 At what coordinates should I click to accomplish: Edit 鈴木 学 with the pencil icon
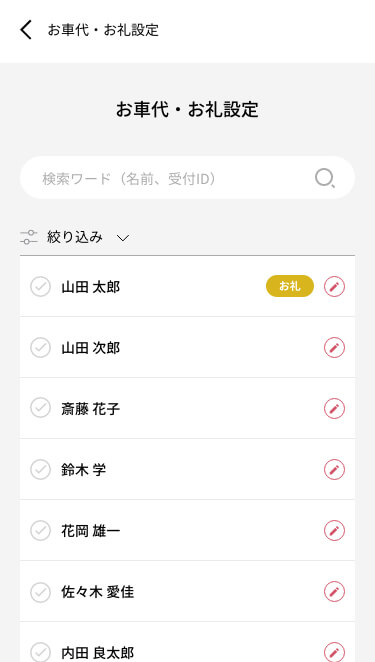coord(334,469)
